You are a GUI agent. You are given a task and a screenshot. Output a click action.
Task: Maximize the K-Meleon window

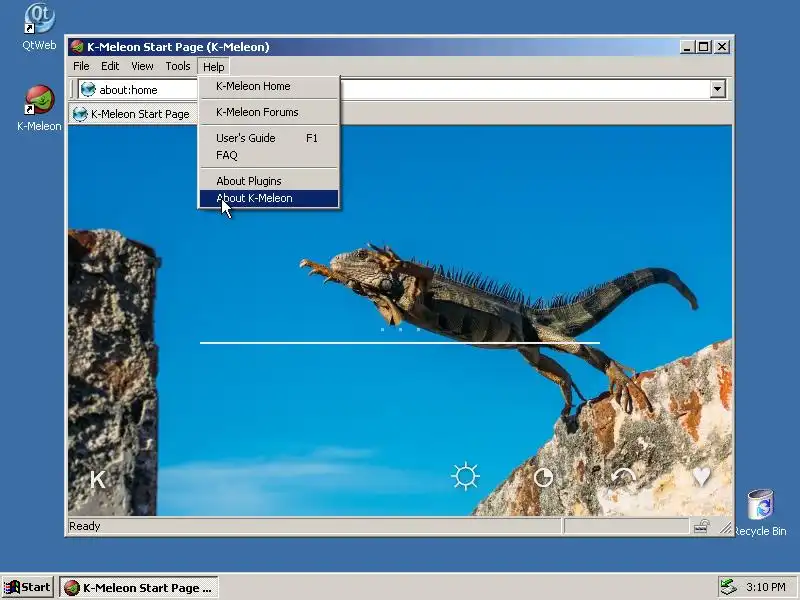click(x=703, y=47)
